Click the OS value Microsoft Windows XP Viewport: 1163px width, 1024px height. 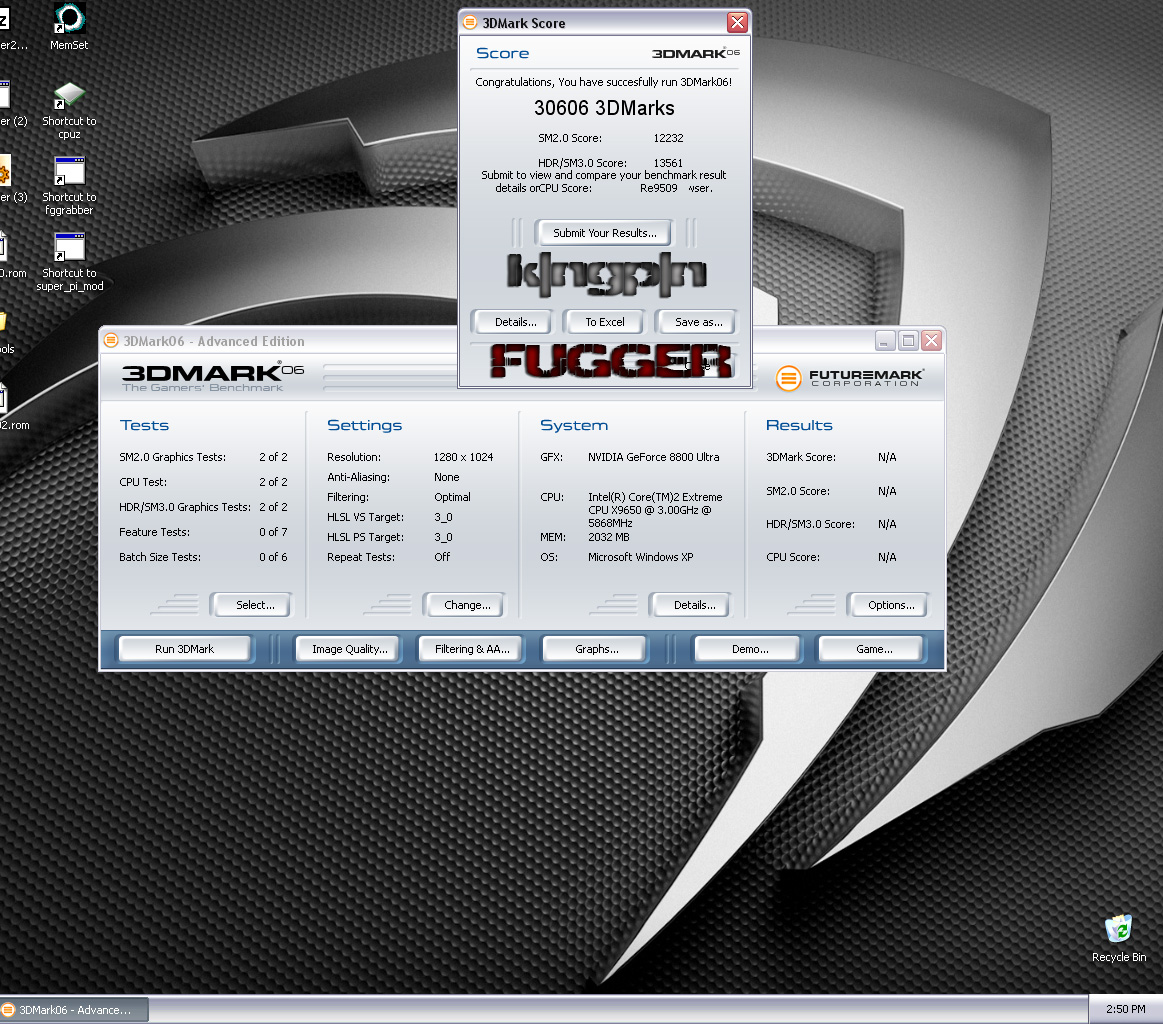tap(641, 557)
